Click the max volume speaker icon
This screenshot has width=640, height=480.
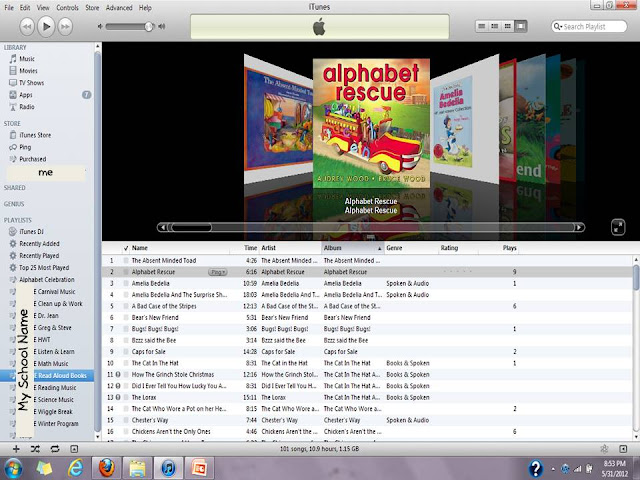coord(162,27)
